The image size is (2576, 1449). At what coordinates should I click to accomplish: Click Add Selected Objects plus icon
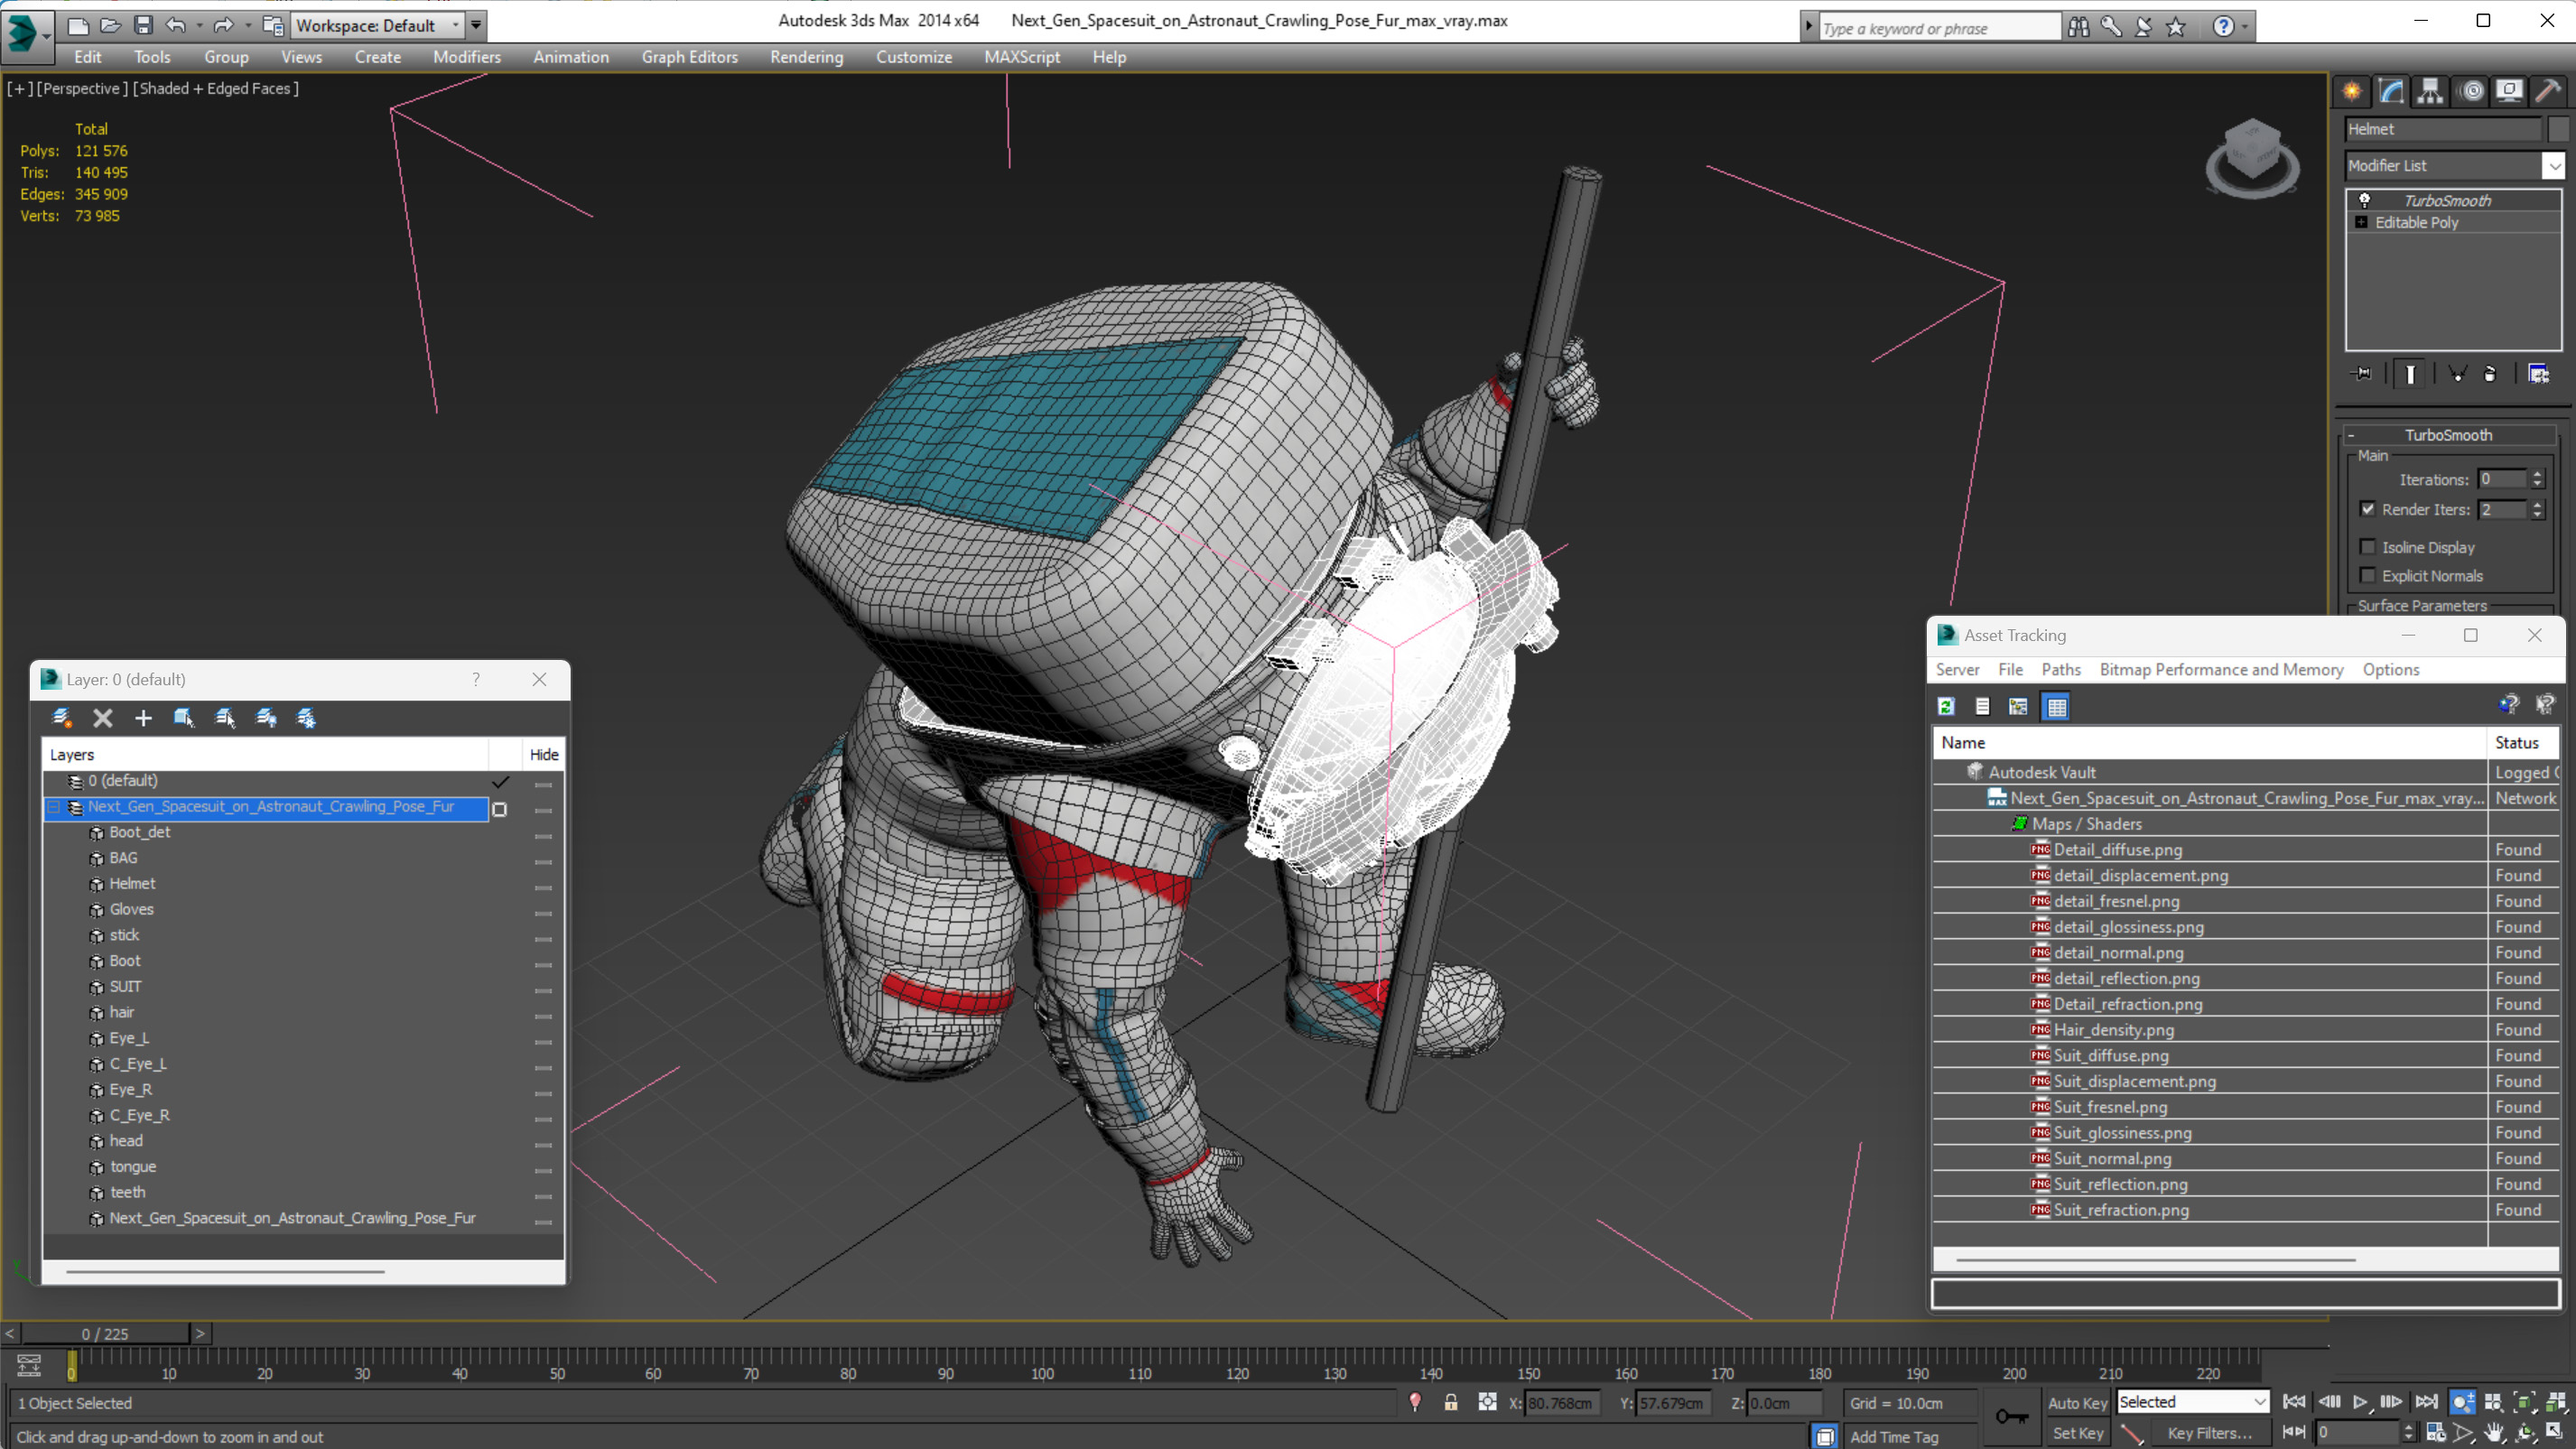(x=143, y=718)
